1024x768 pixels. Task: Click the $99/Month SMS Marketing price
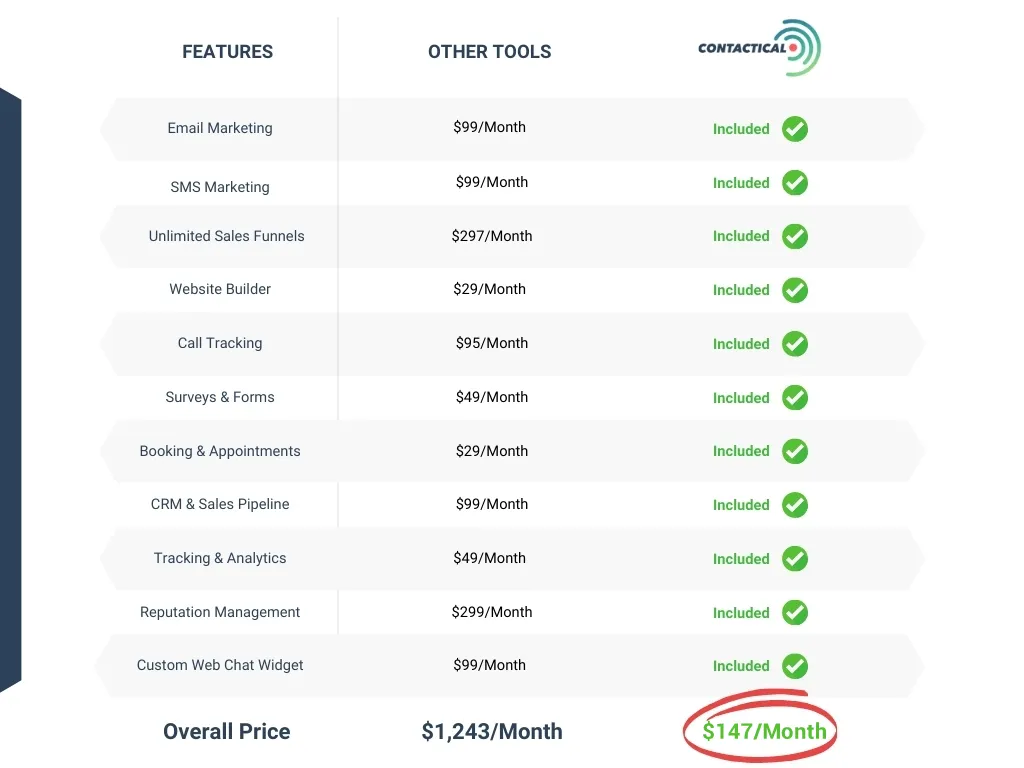point(492,182)
